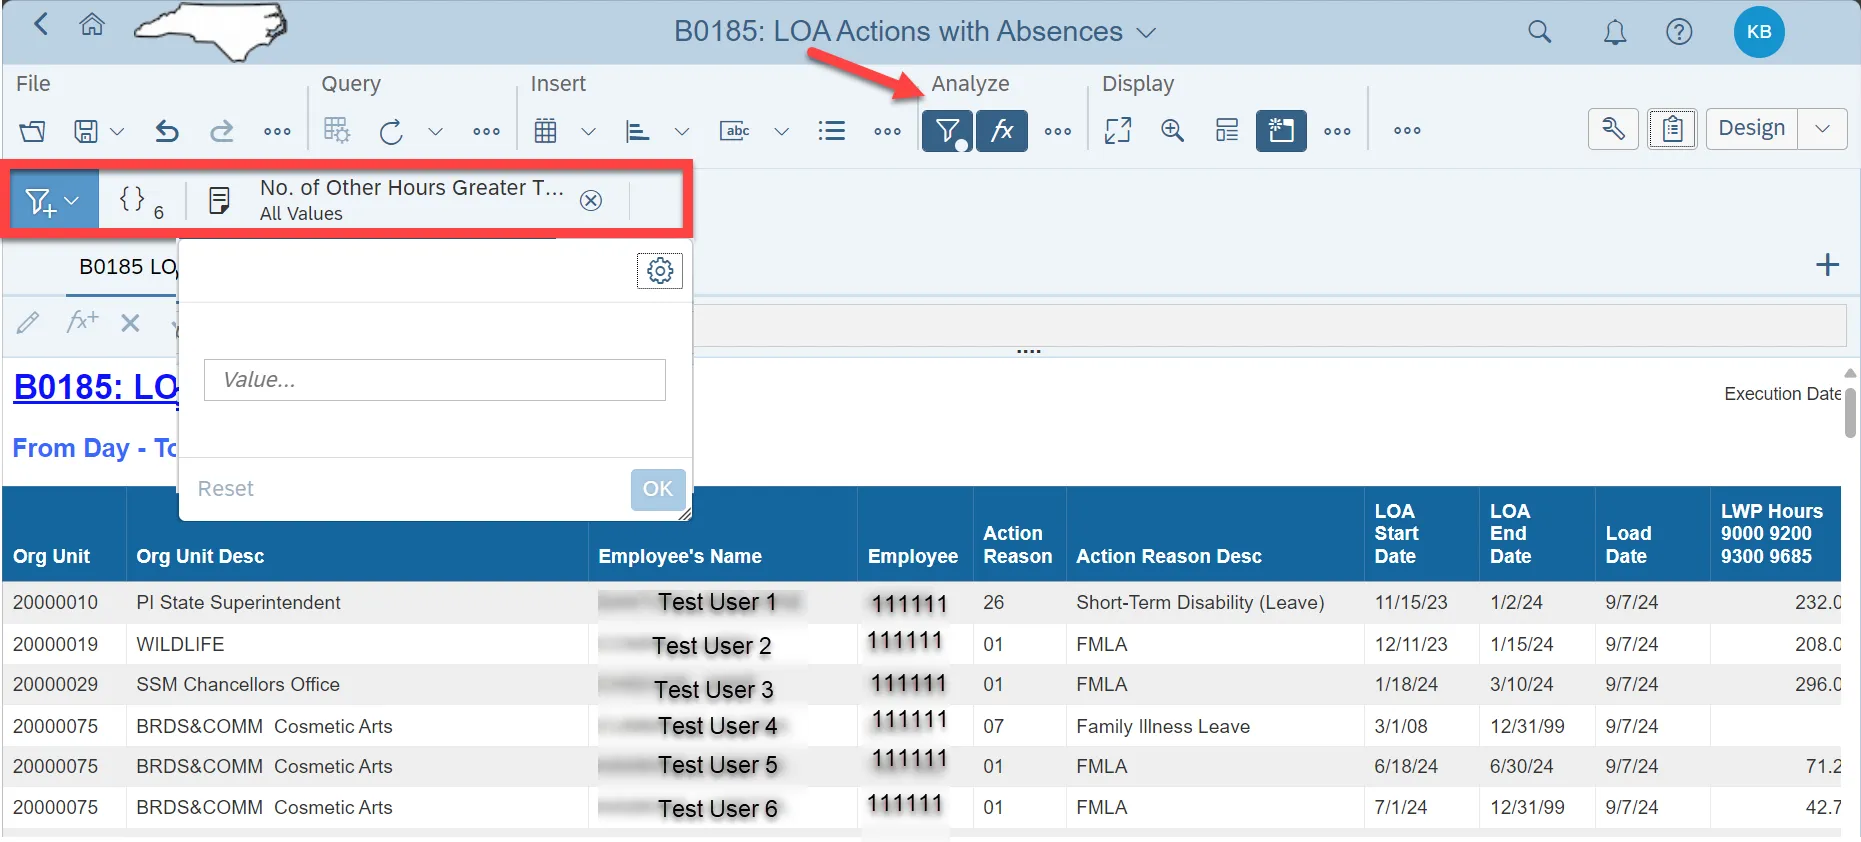This screenshot has width=1861, height=842.
Task: Click the Value input field
Action: [x=434, y=380]
